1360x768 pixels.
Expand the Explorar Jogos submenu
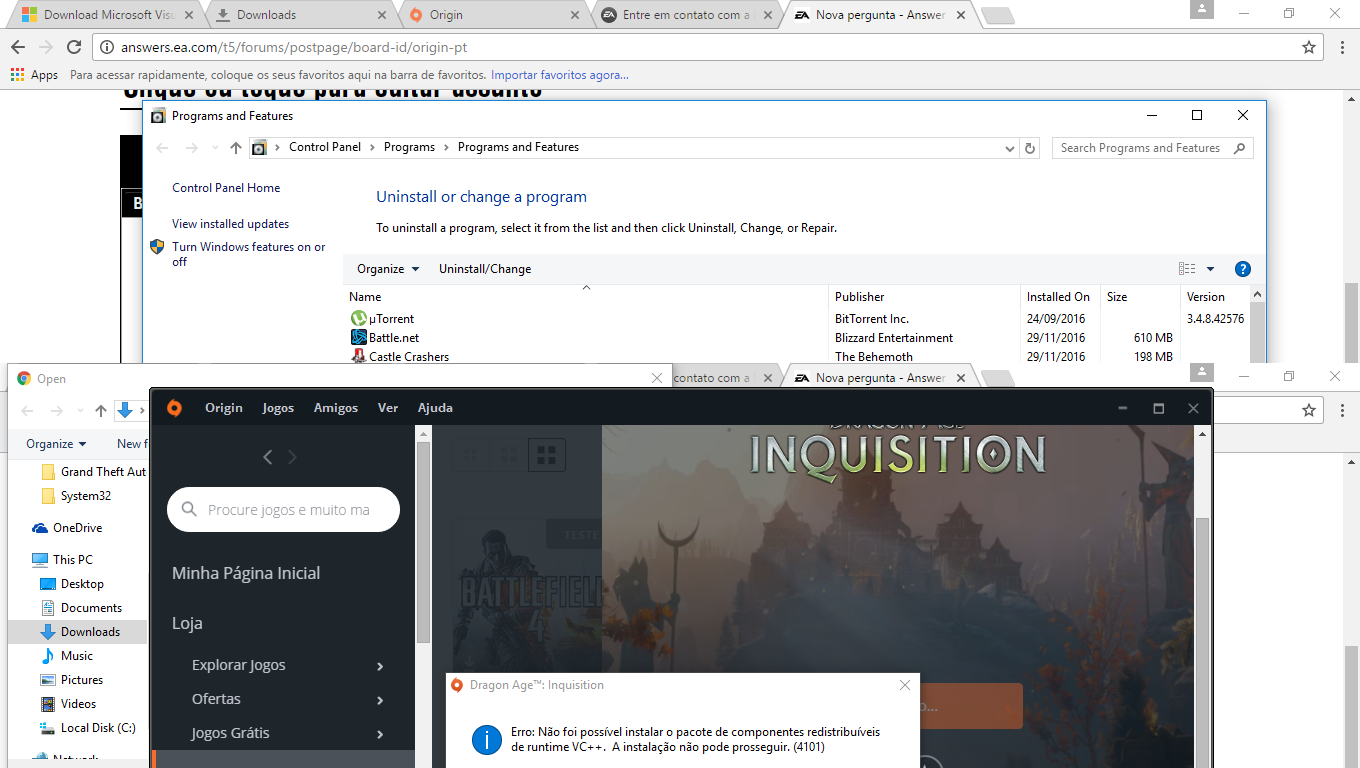(x=380, y=666)
